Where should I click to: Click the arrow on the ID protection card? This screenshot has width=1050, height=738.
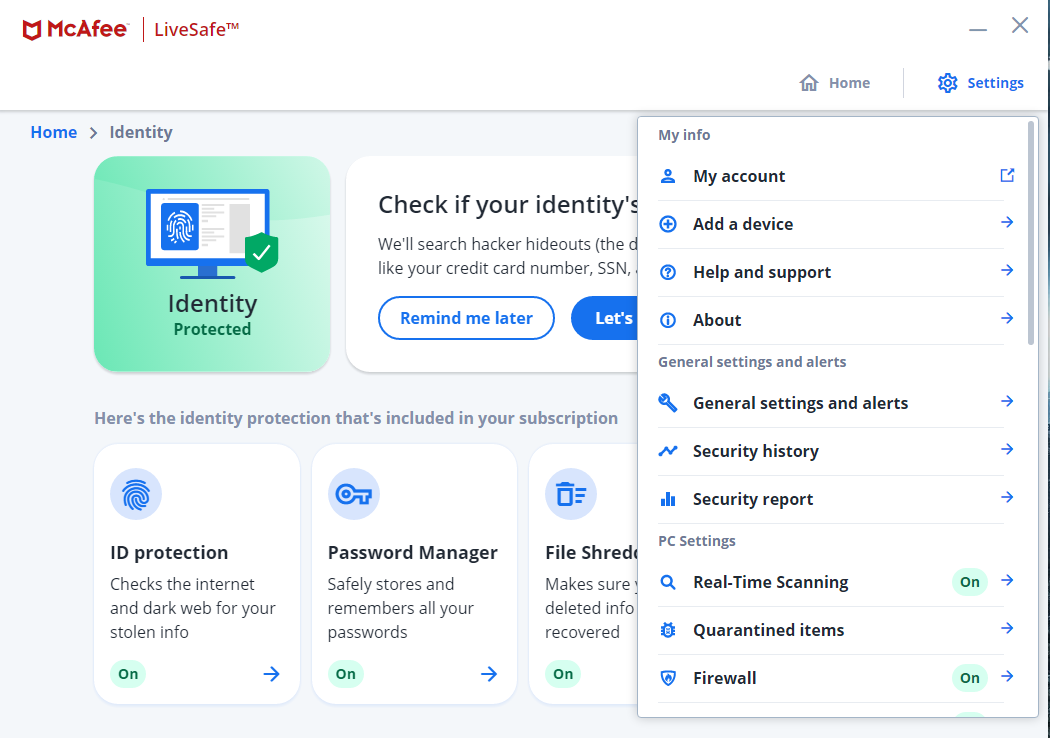click(x=271, y=674)
